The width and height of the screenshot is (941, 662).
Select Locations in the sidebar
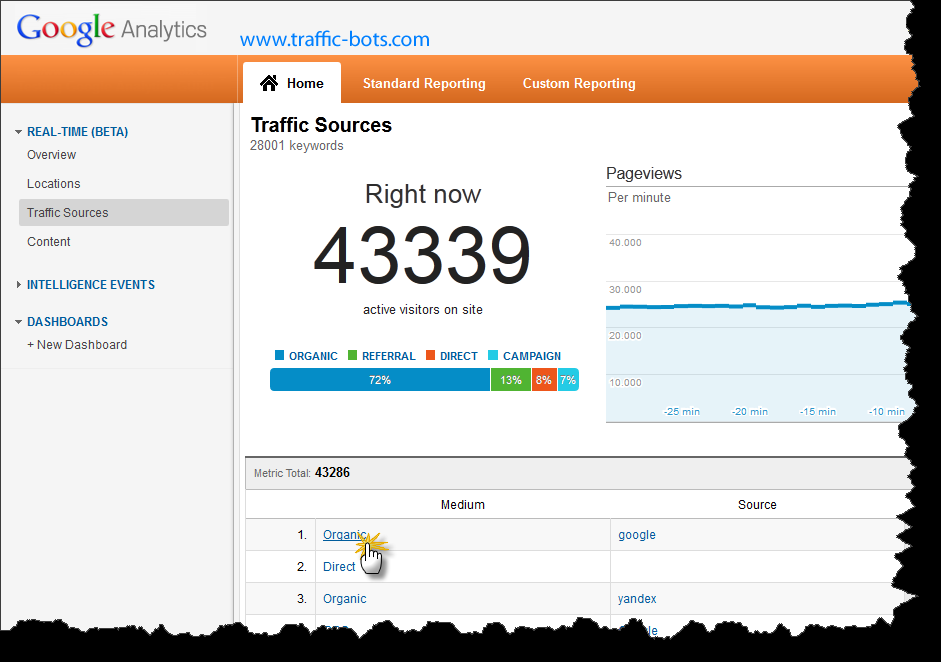click(x=54, y=184)
